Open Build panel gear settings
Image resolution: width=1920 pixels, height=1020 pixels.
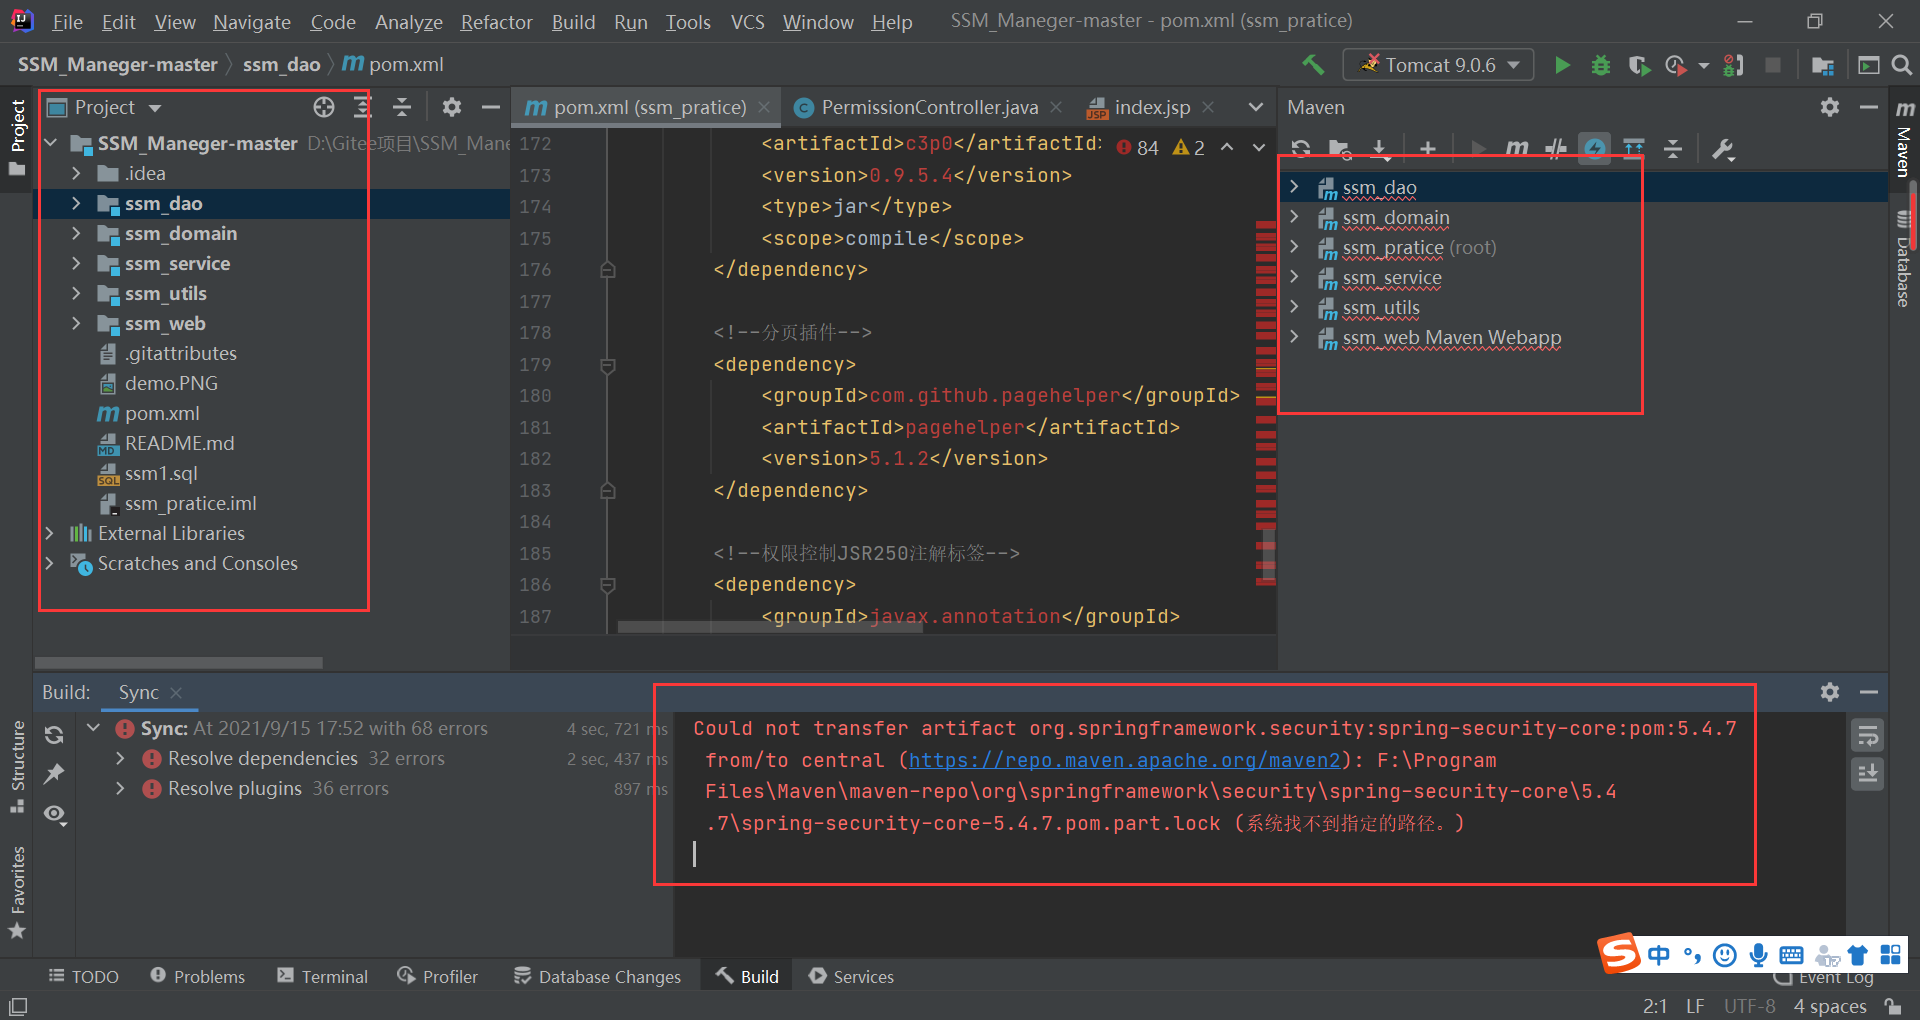point(1830,692)
